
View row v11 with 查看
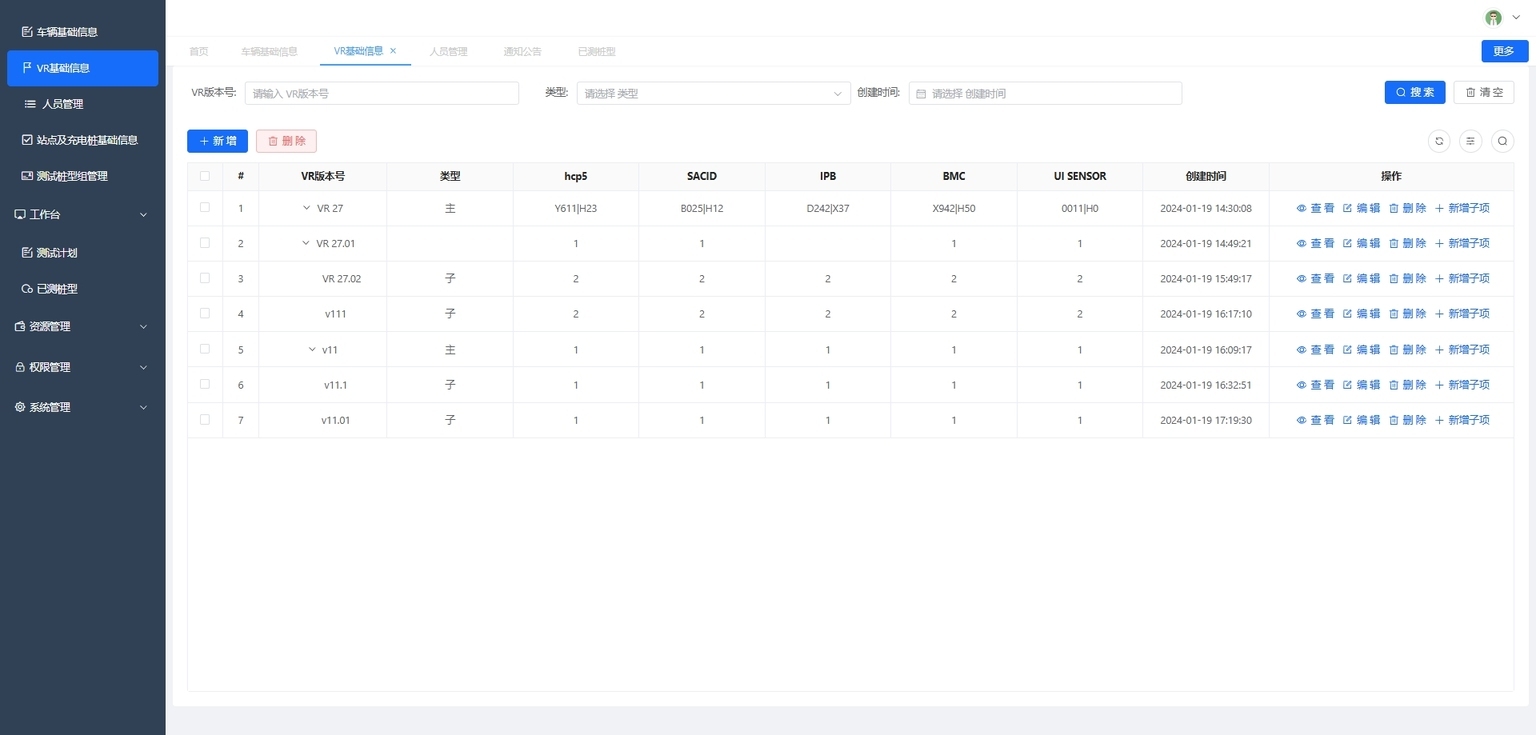pos(1316,349)
